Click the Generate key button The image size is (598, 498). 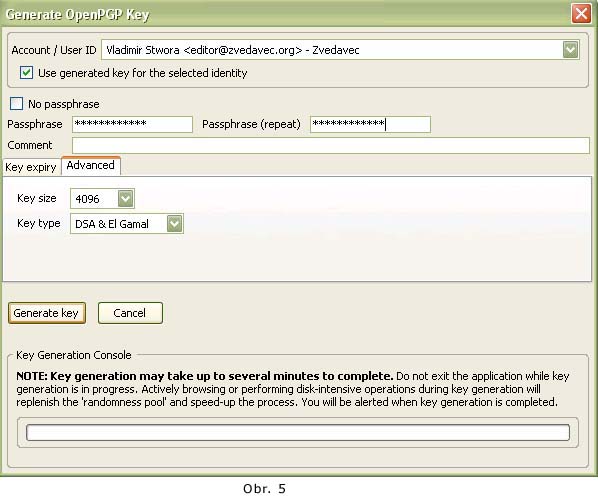coord(47,313)
